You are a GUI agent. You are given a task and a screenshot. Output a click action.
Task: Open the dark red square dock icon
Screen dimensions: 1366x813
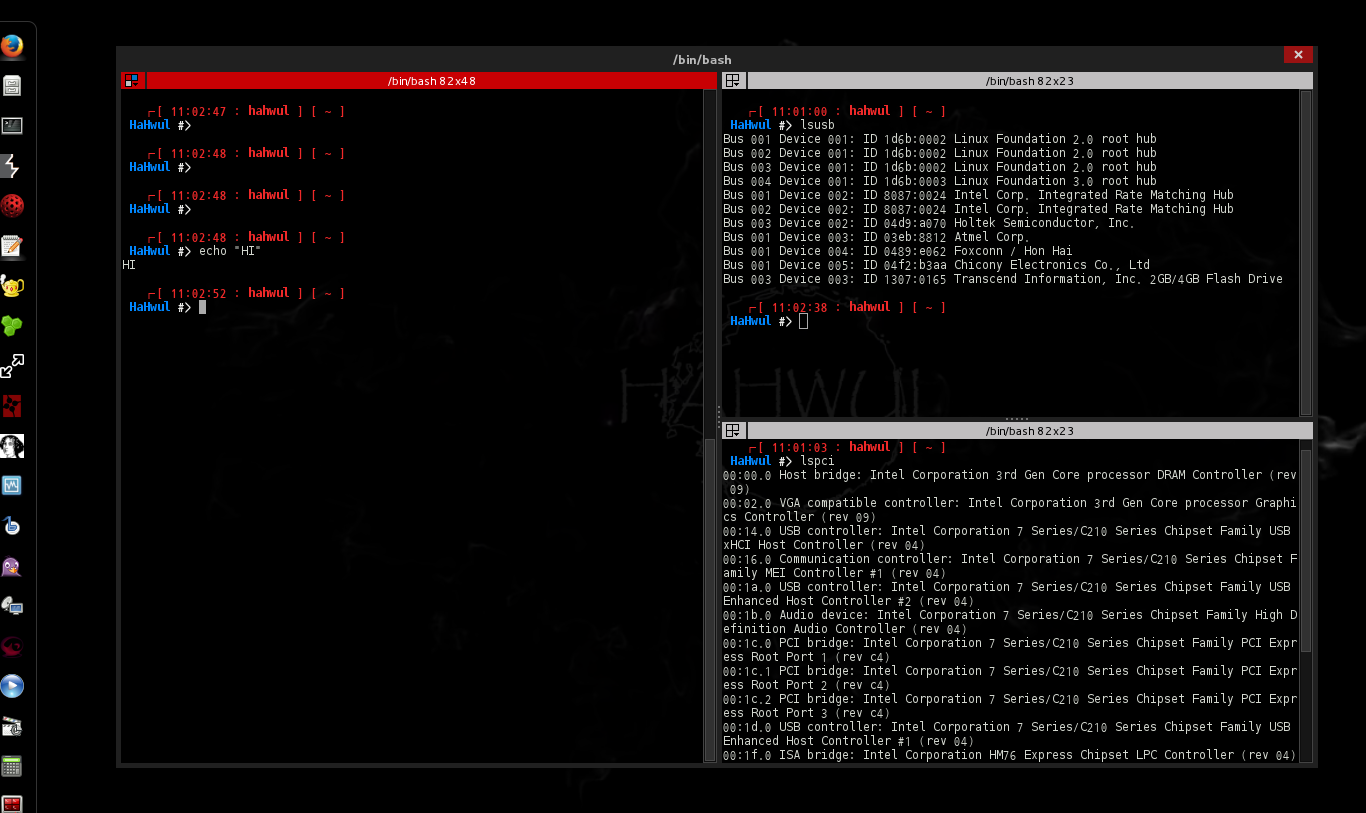[12, 406]
